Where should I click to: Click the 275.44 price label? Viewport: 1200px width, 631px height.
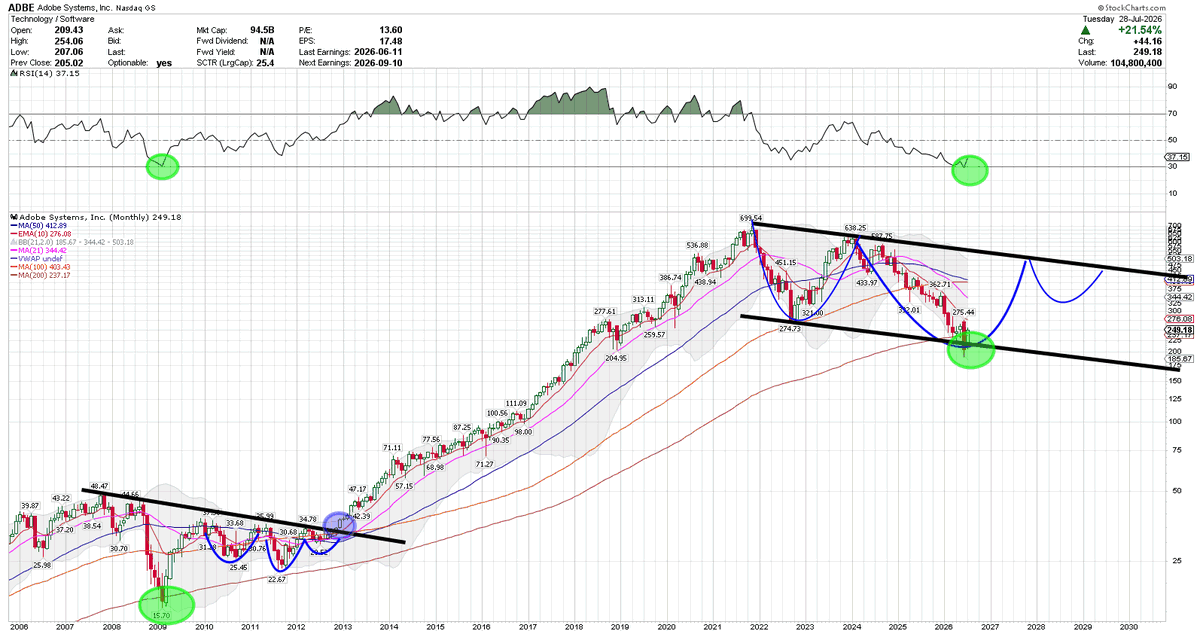[x=962, y=312]
